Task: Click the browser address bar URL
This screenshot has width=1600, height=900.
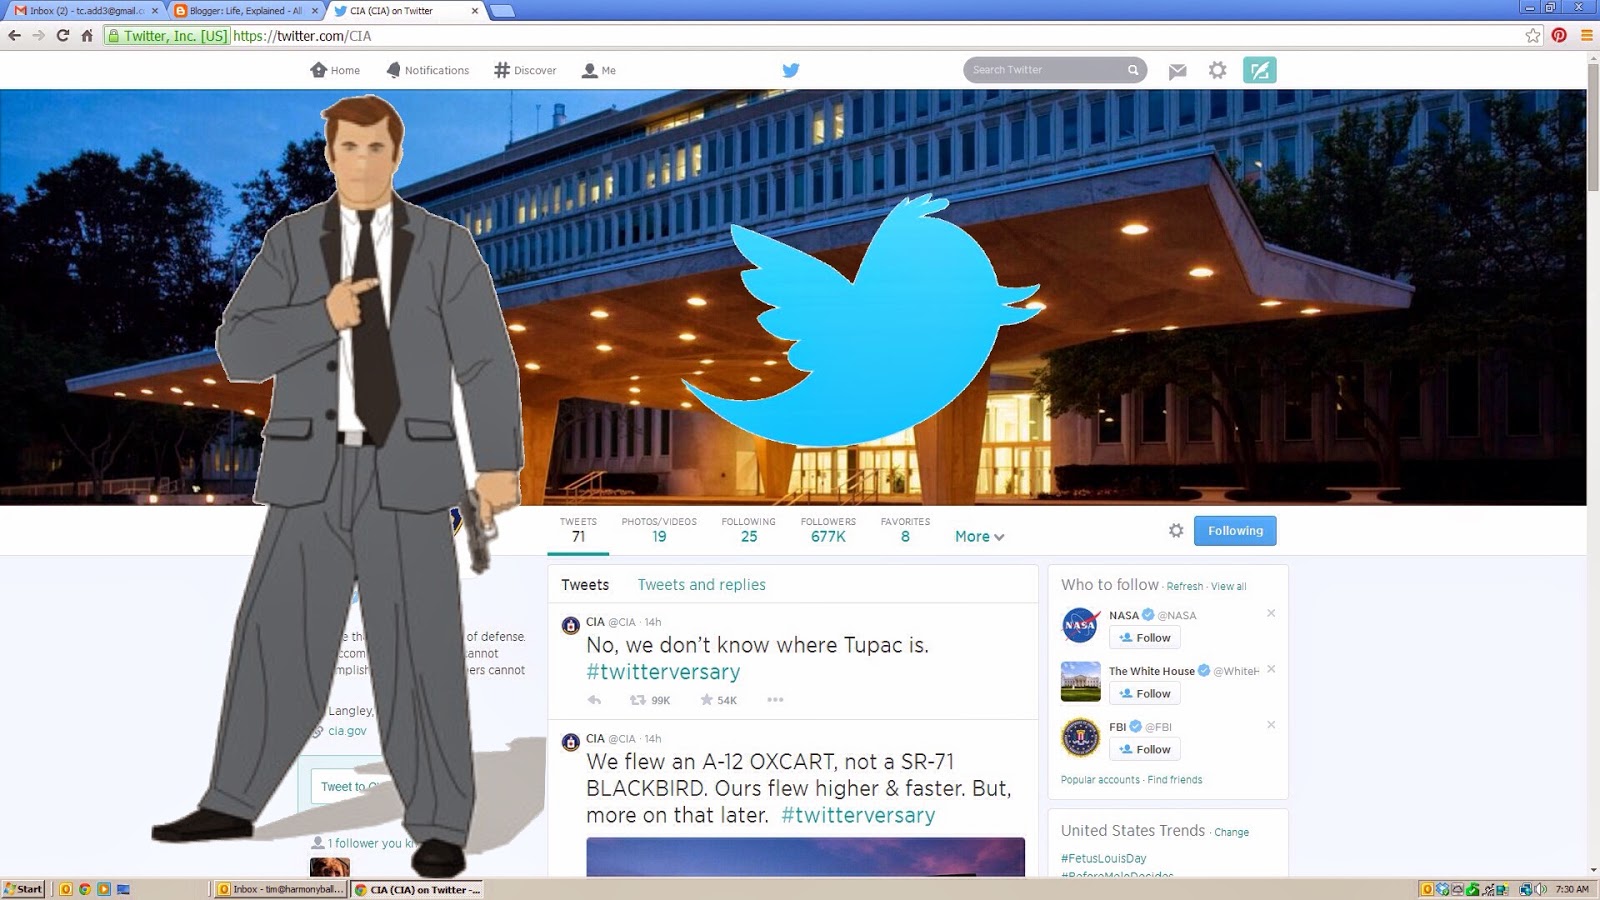Action: coord(302,36)
